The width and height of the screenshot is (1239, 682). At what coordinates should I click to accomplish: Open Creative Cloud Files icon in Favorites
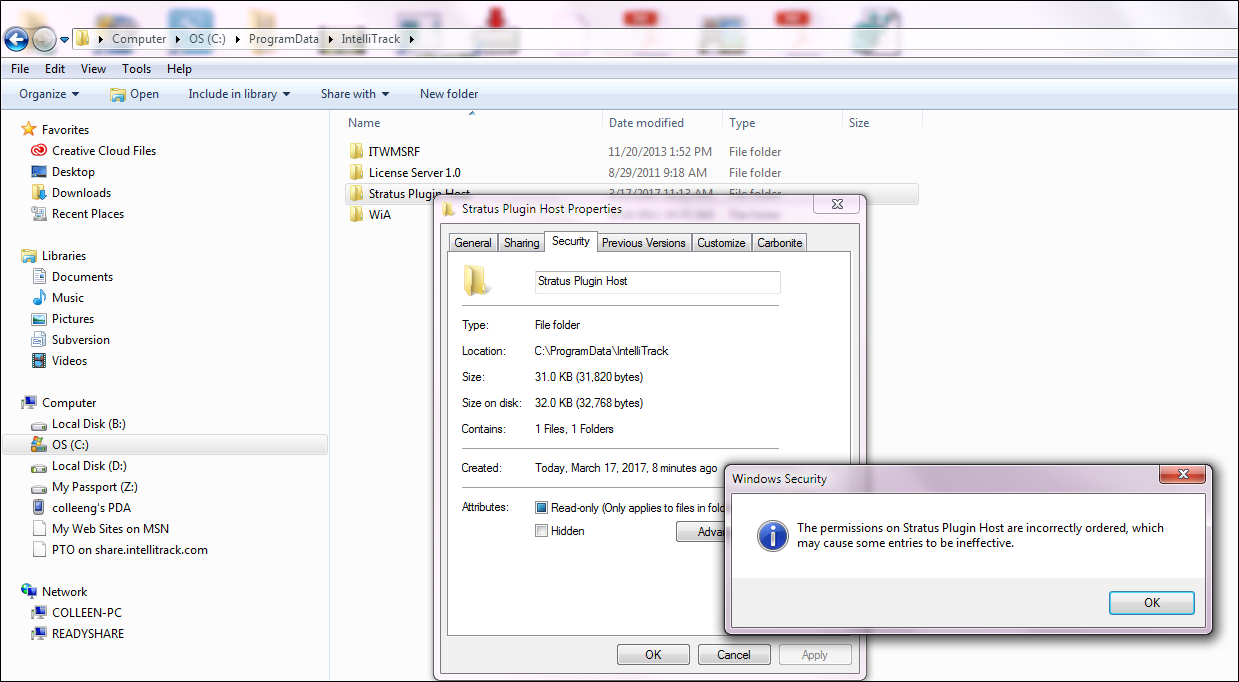(39, 151)
